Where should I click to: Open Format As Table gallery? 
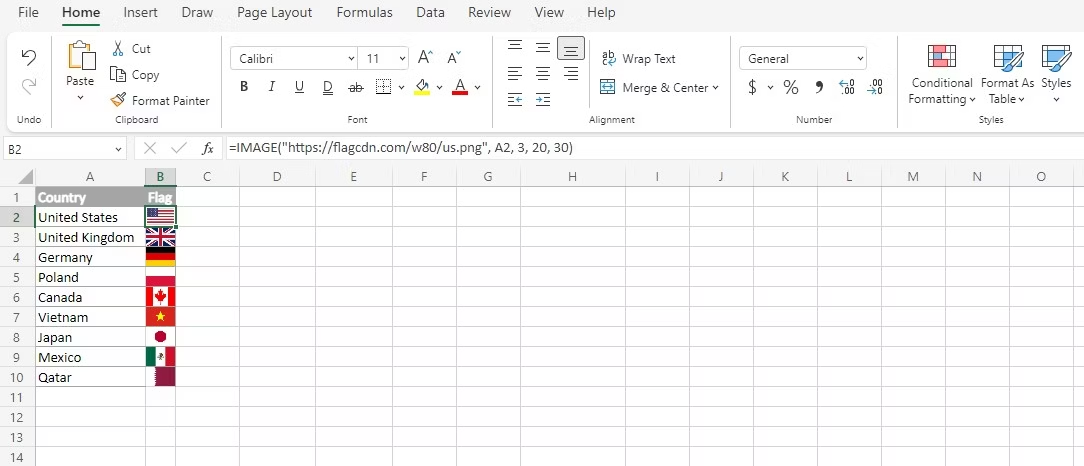(x=1007, y=75)
